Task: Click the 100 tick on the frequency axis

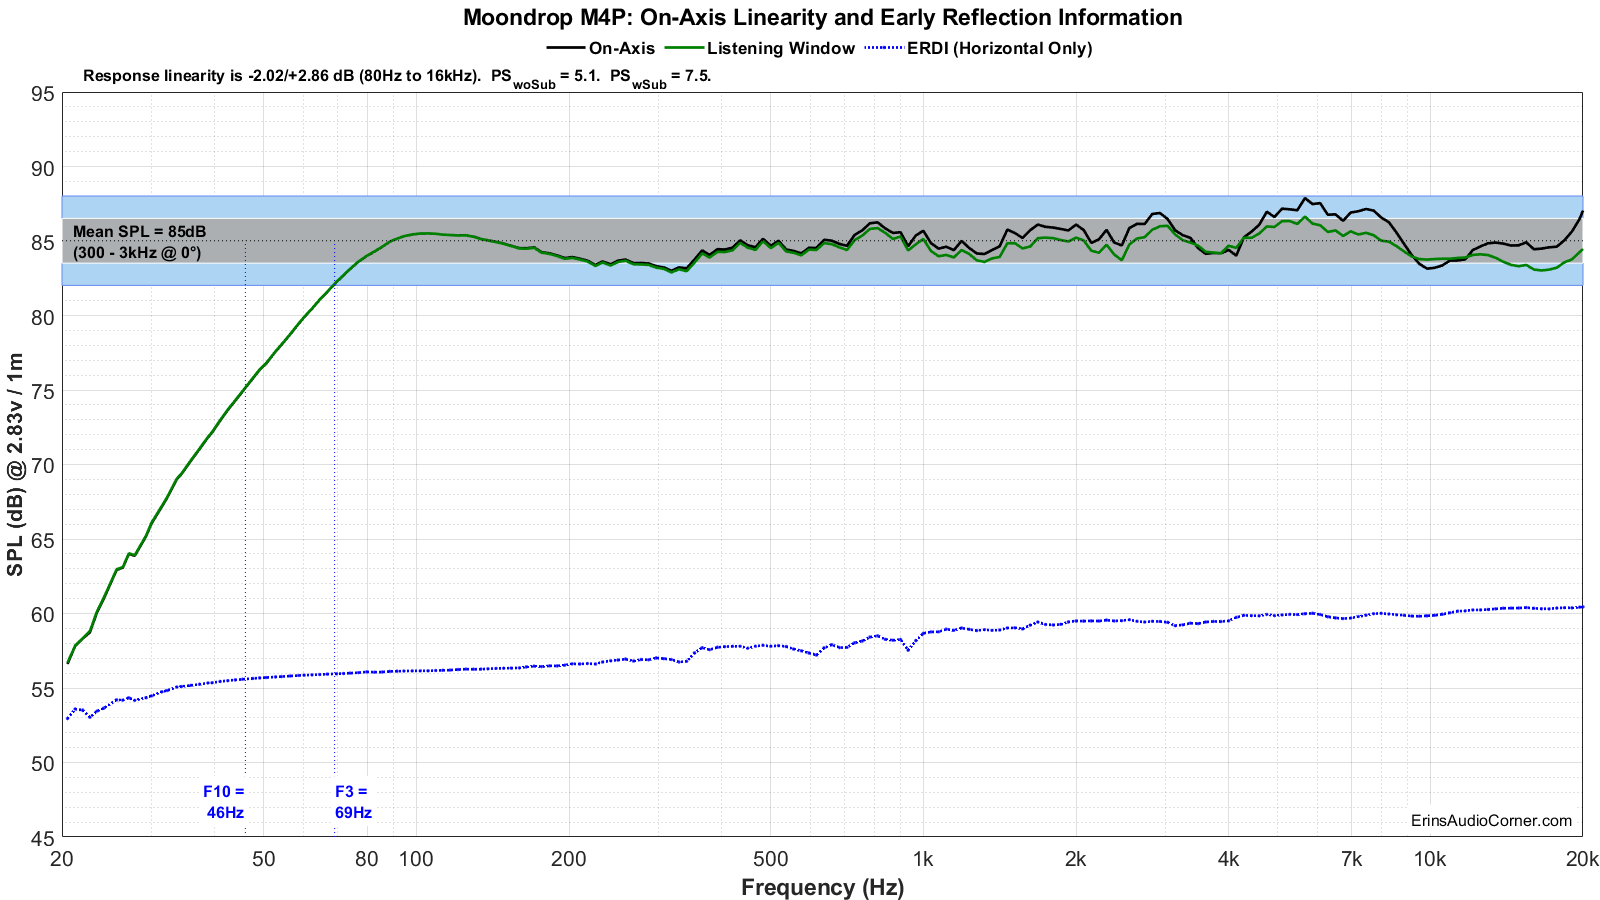Action: [x=415, y=859]
